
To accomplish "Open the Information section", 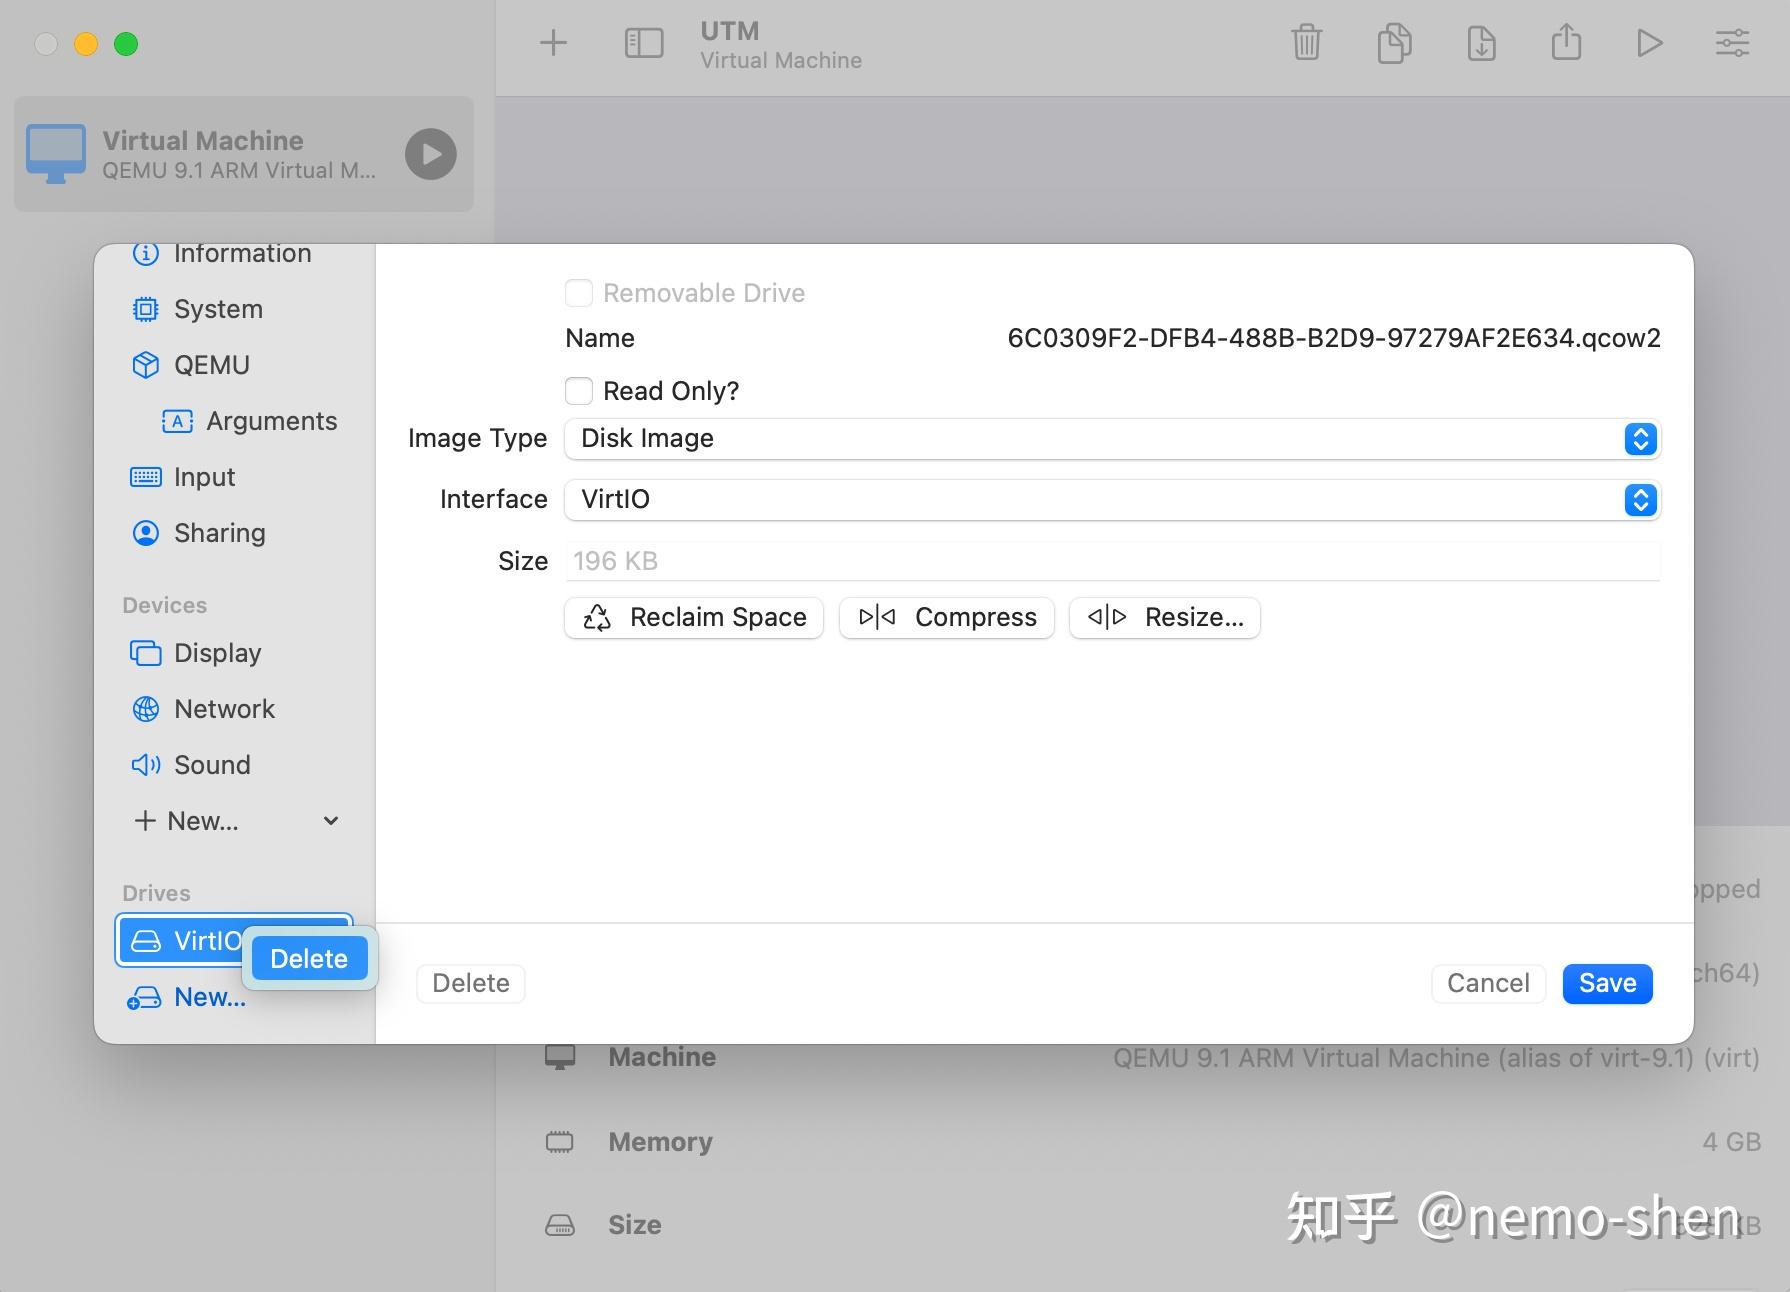I will [x=240, y=253].
